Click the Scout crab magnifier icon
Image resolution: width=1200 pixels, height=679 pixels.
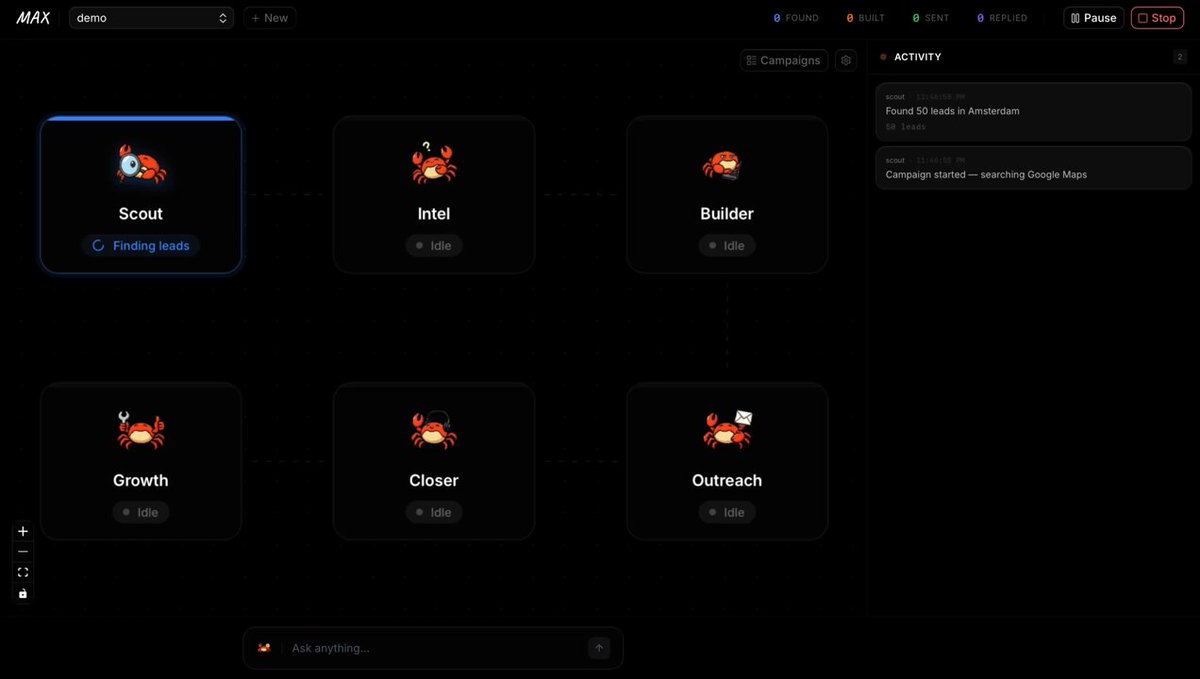[x=141, y=164]
